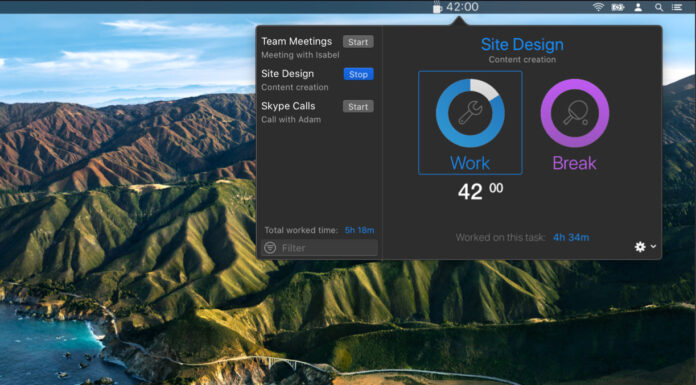The width and height of the screenshot is (696, 385).
Task: Select the Work timer mode
Action: pyautogui.click(x=470, y=123)
